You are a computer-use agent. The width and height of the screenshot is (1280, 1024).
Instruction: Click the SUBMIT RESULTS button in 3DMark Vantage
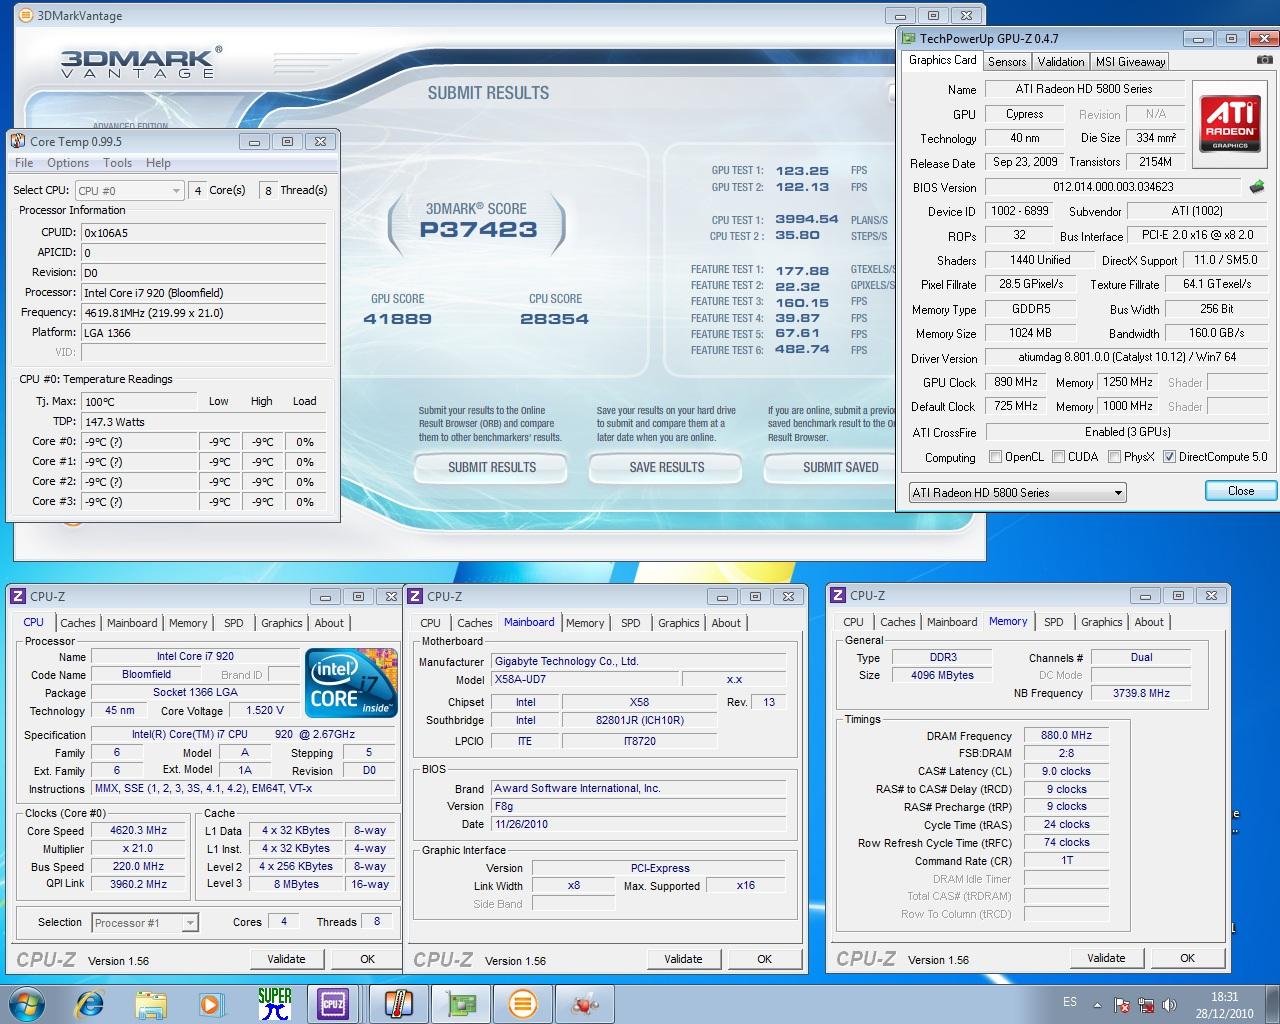coord(491,467)
